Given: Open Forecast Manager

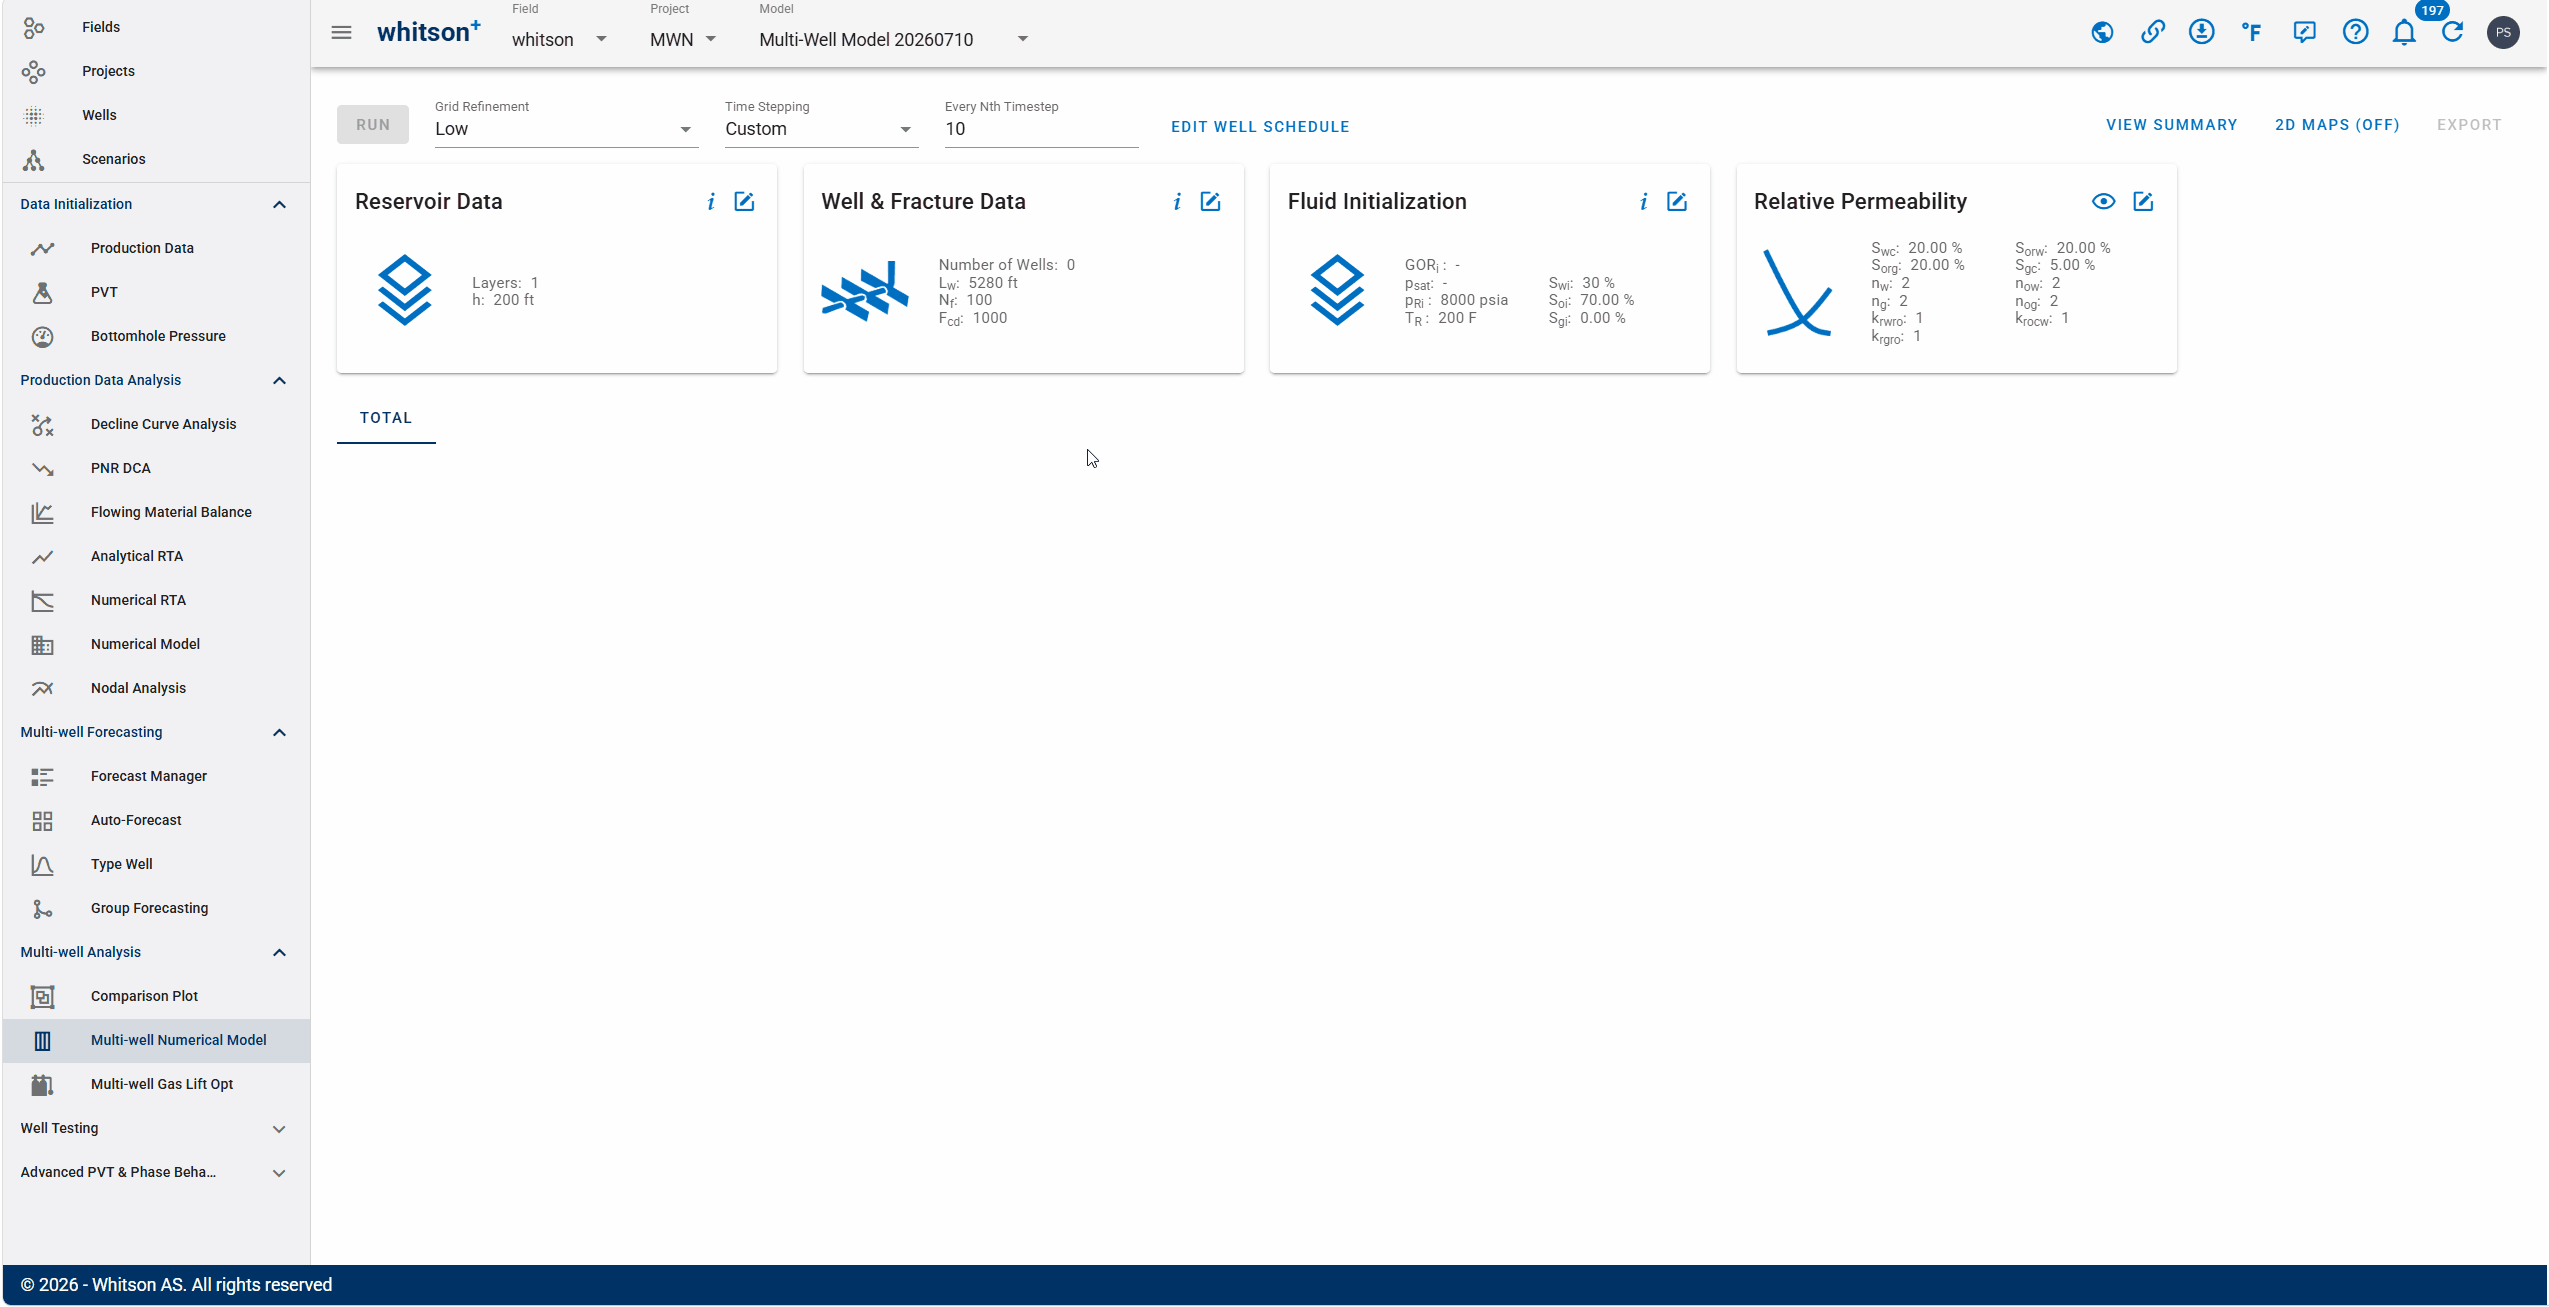Looking at the screenshot, I should point(155,776).
